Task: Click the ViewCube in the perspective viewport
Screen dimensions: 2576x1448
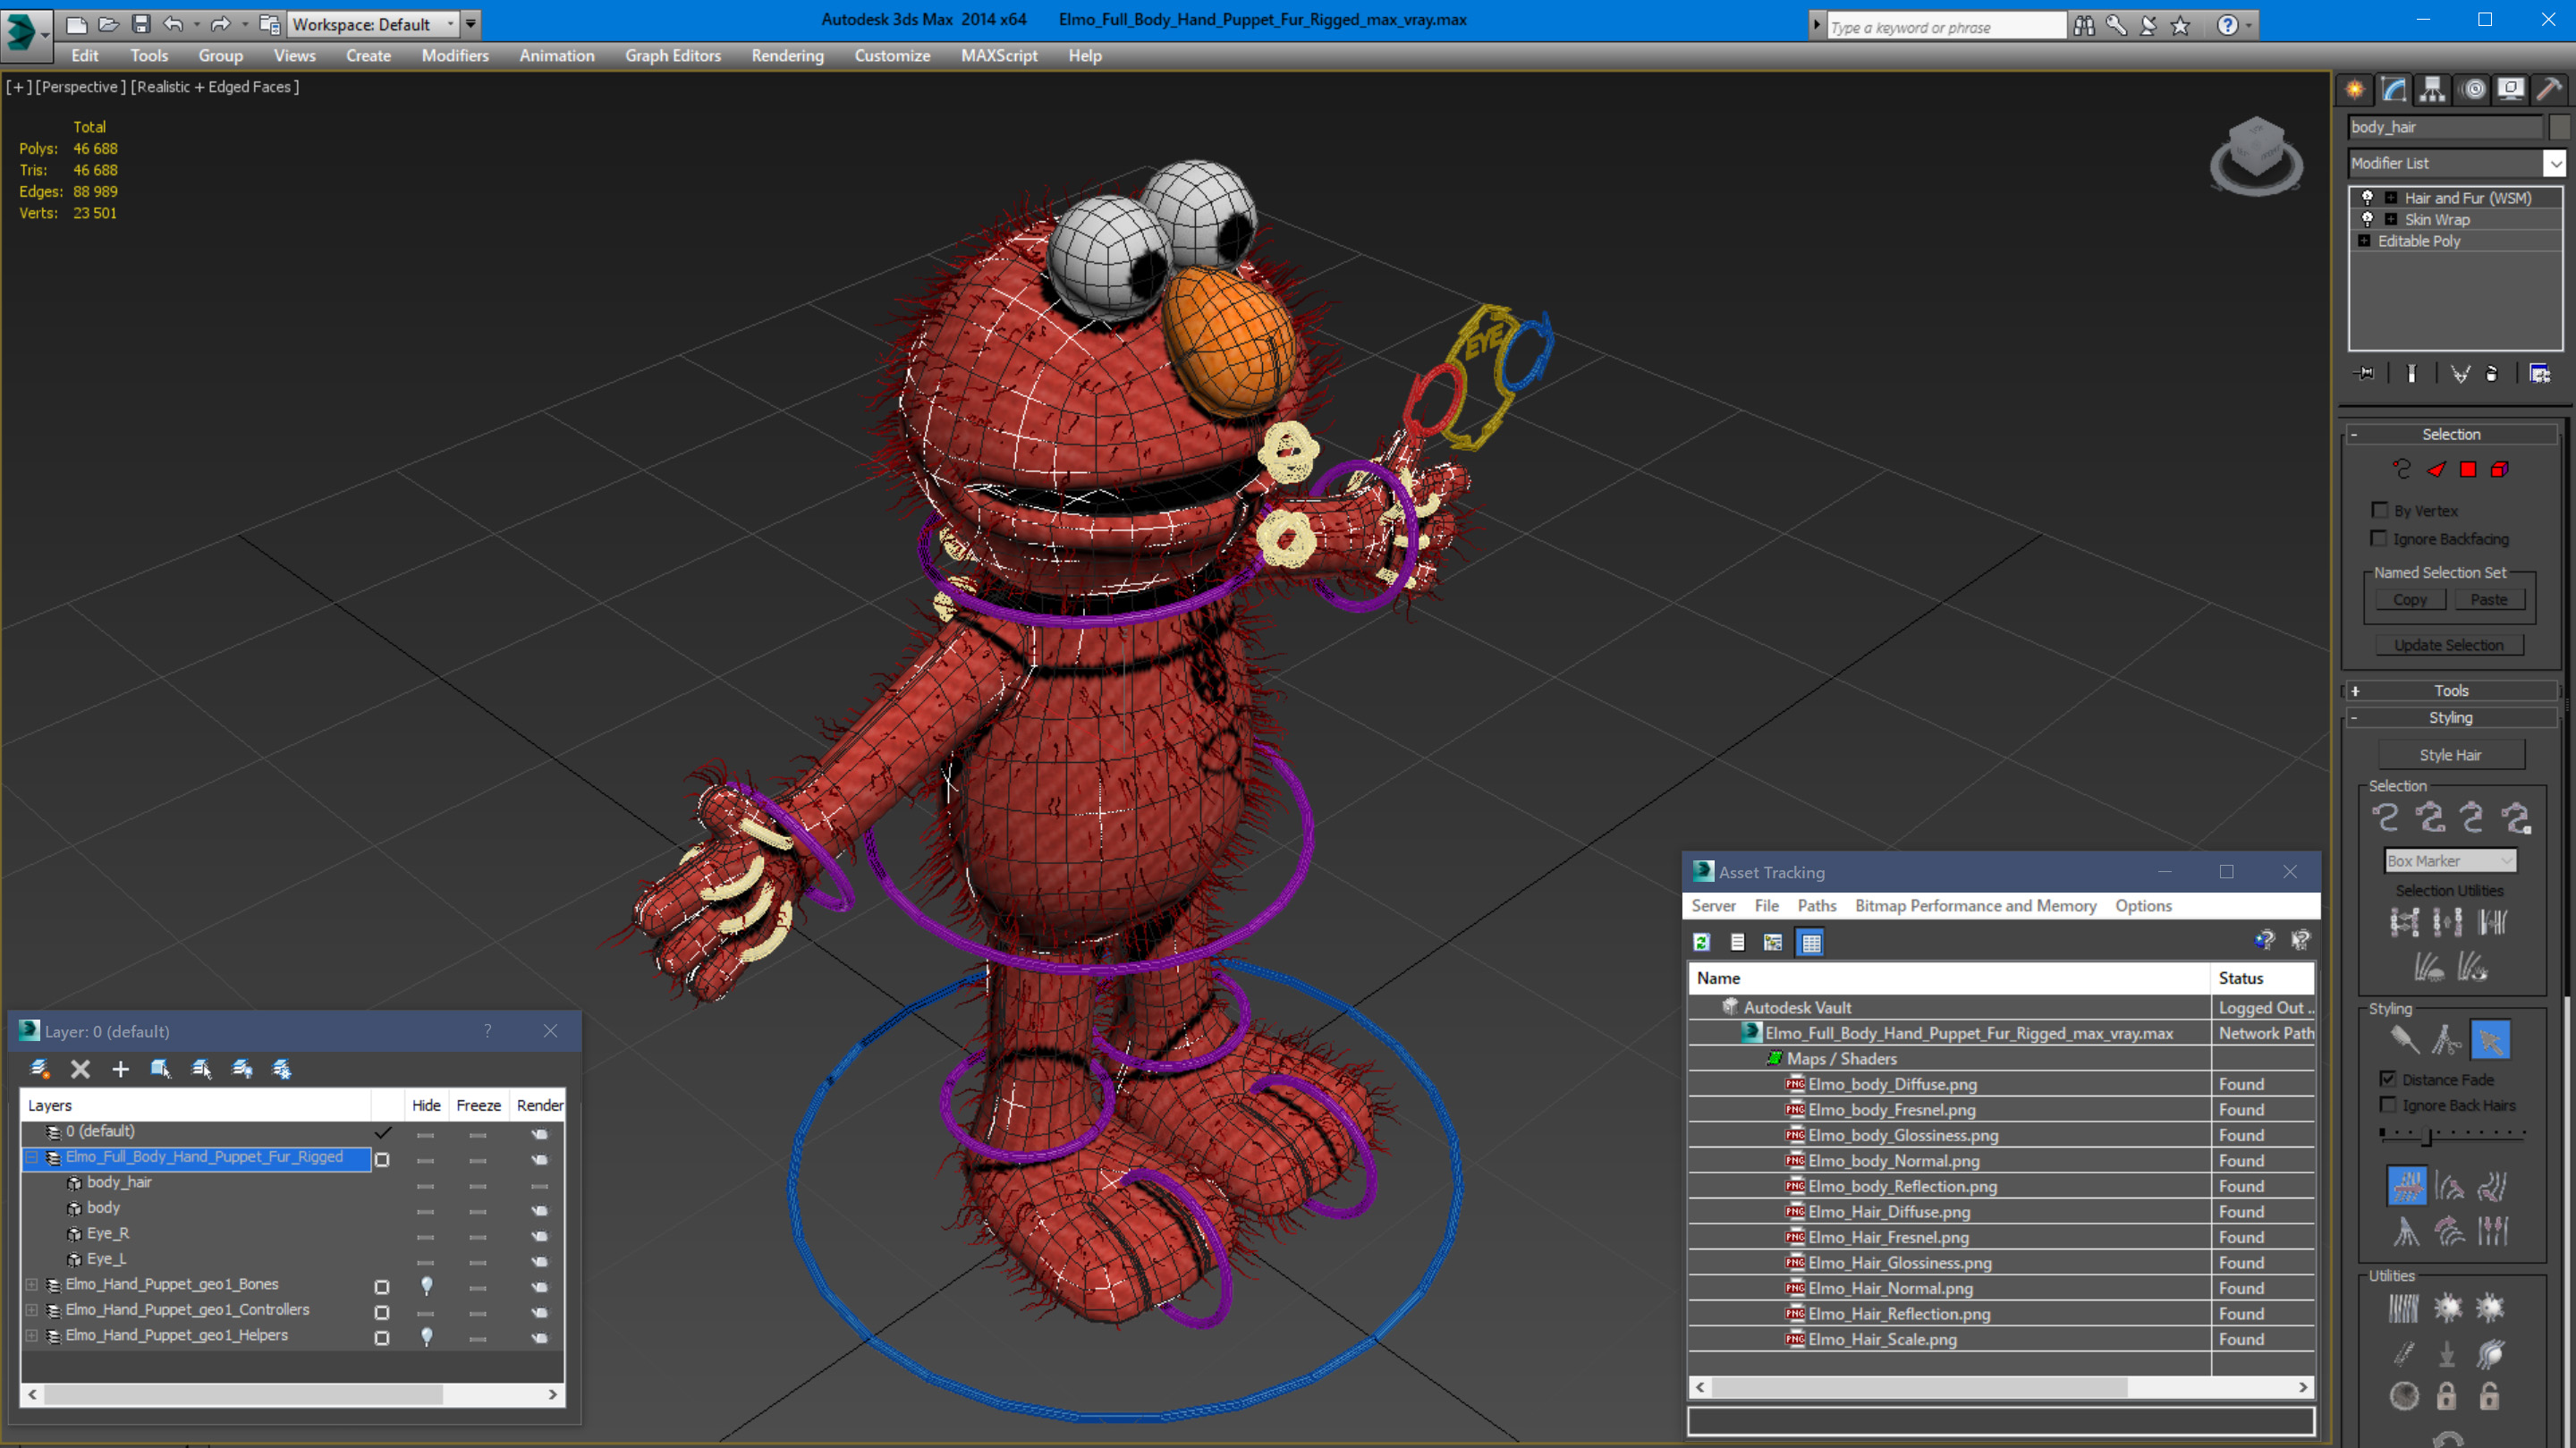Action: pos(2256,156)
